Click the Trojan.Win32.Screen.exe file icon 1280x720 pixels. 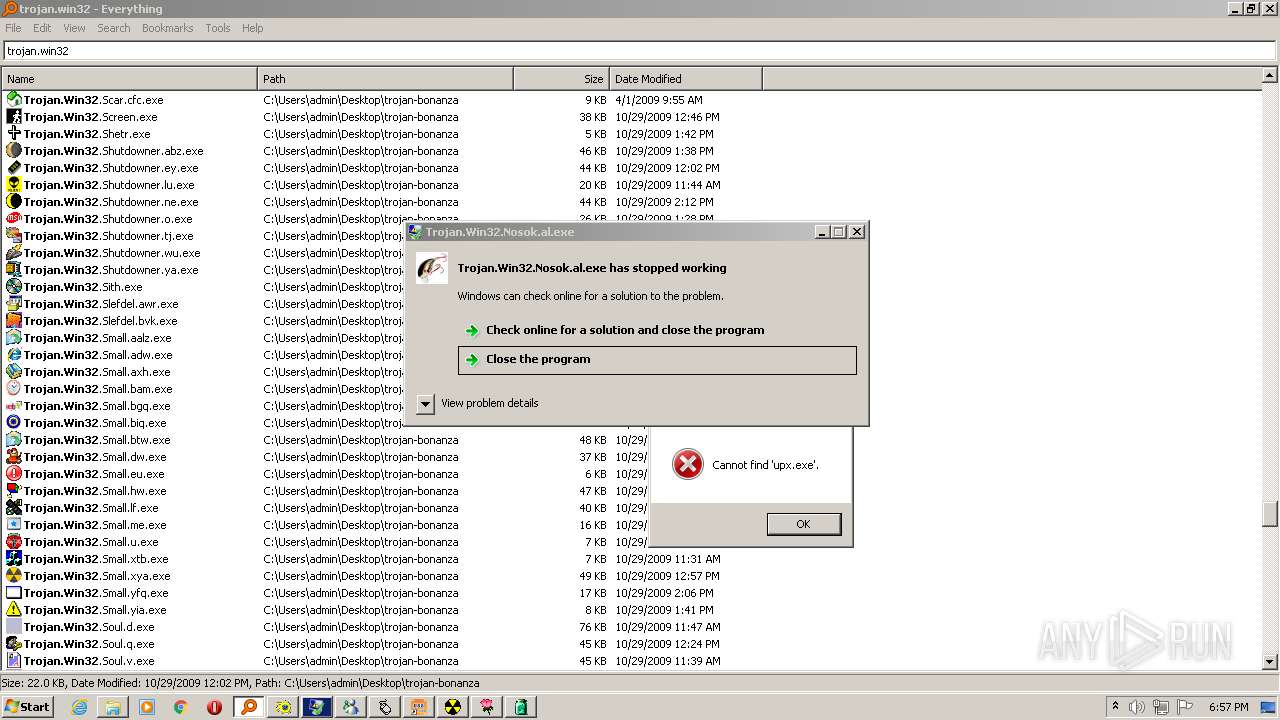pos(14,117)
